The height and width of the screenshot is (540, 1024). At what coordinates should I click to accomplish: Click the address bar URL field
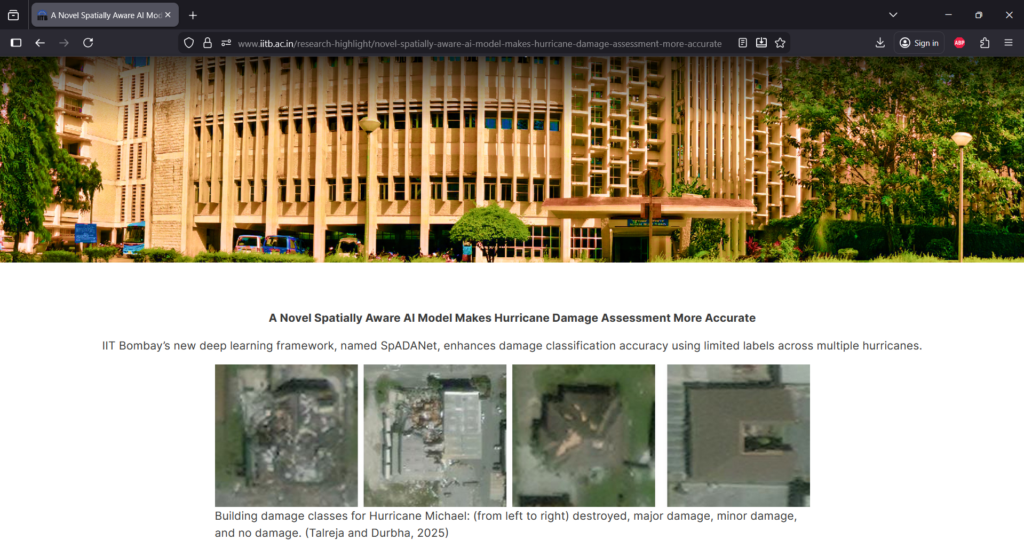pos(480,43)
